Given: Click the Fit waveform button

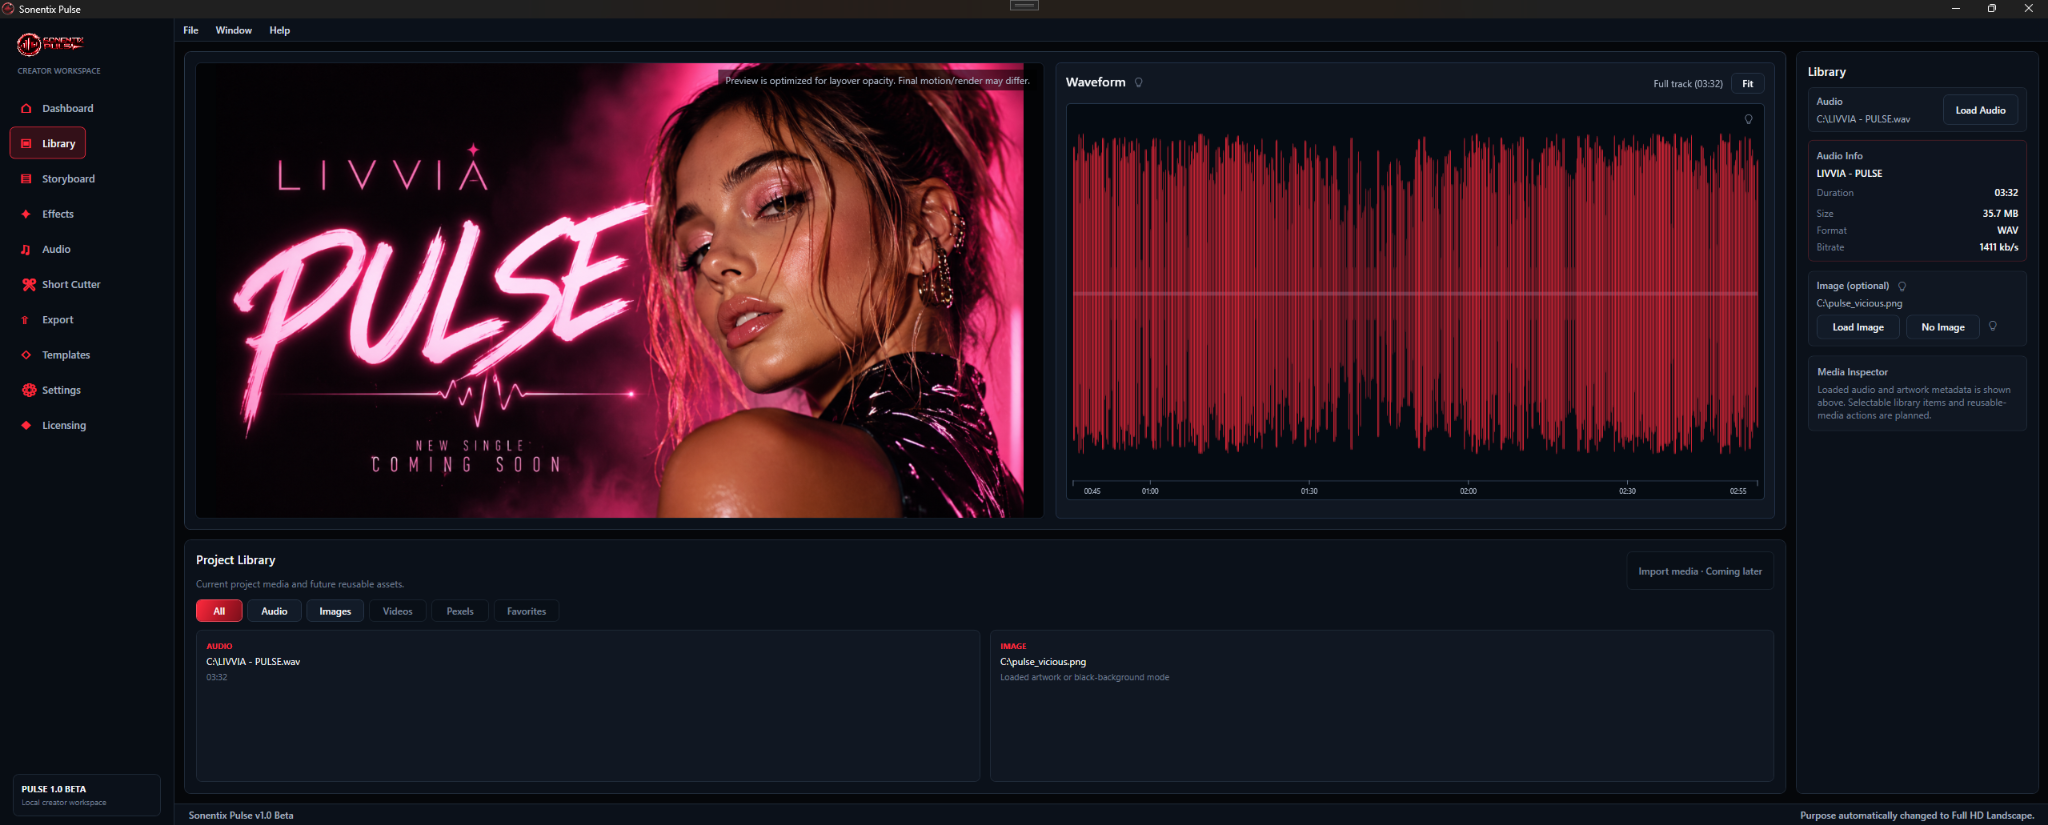Looking at the screenshot, I should pyautogui.click(x=1748, y=84).
